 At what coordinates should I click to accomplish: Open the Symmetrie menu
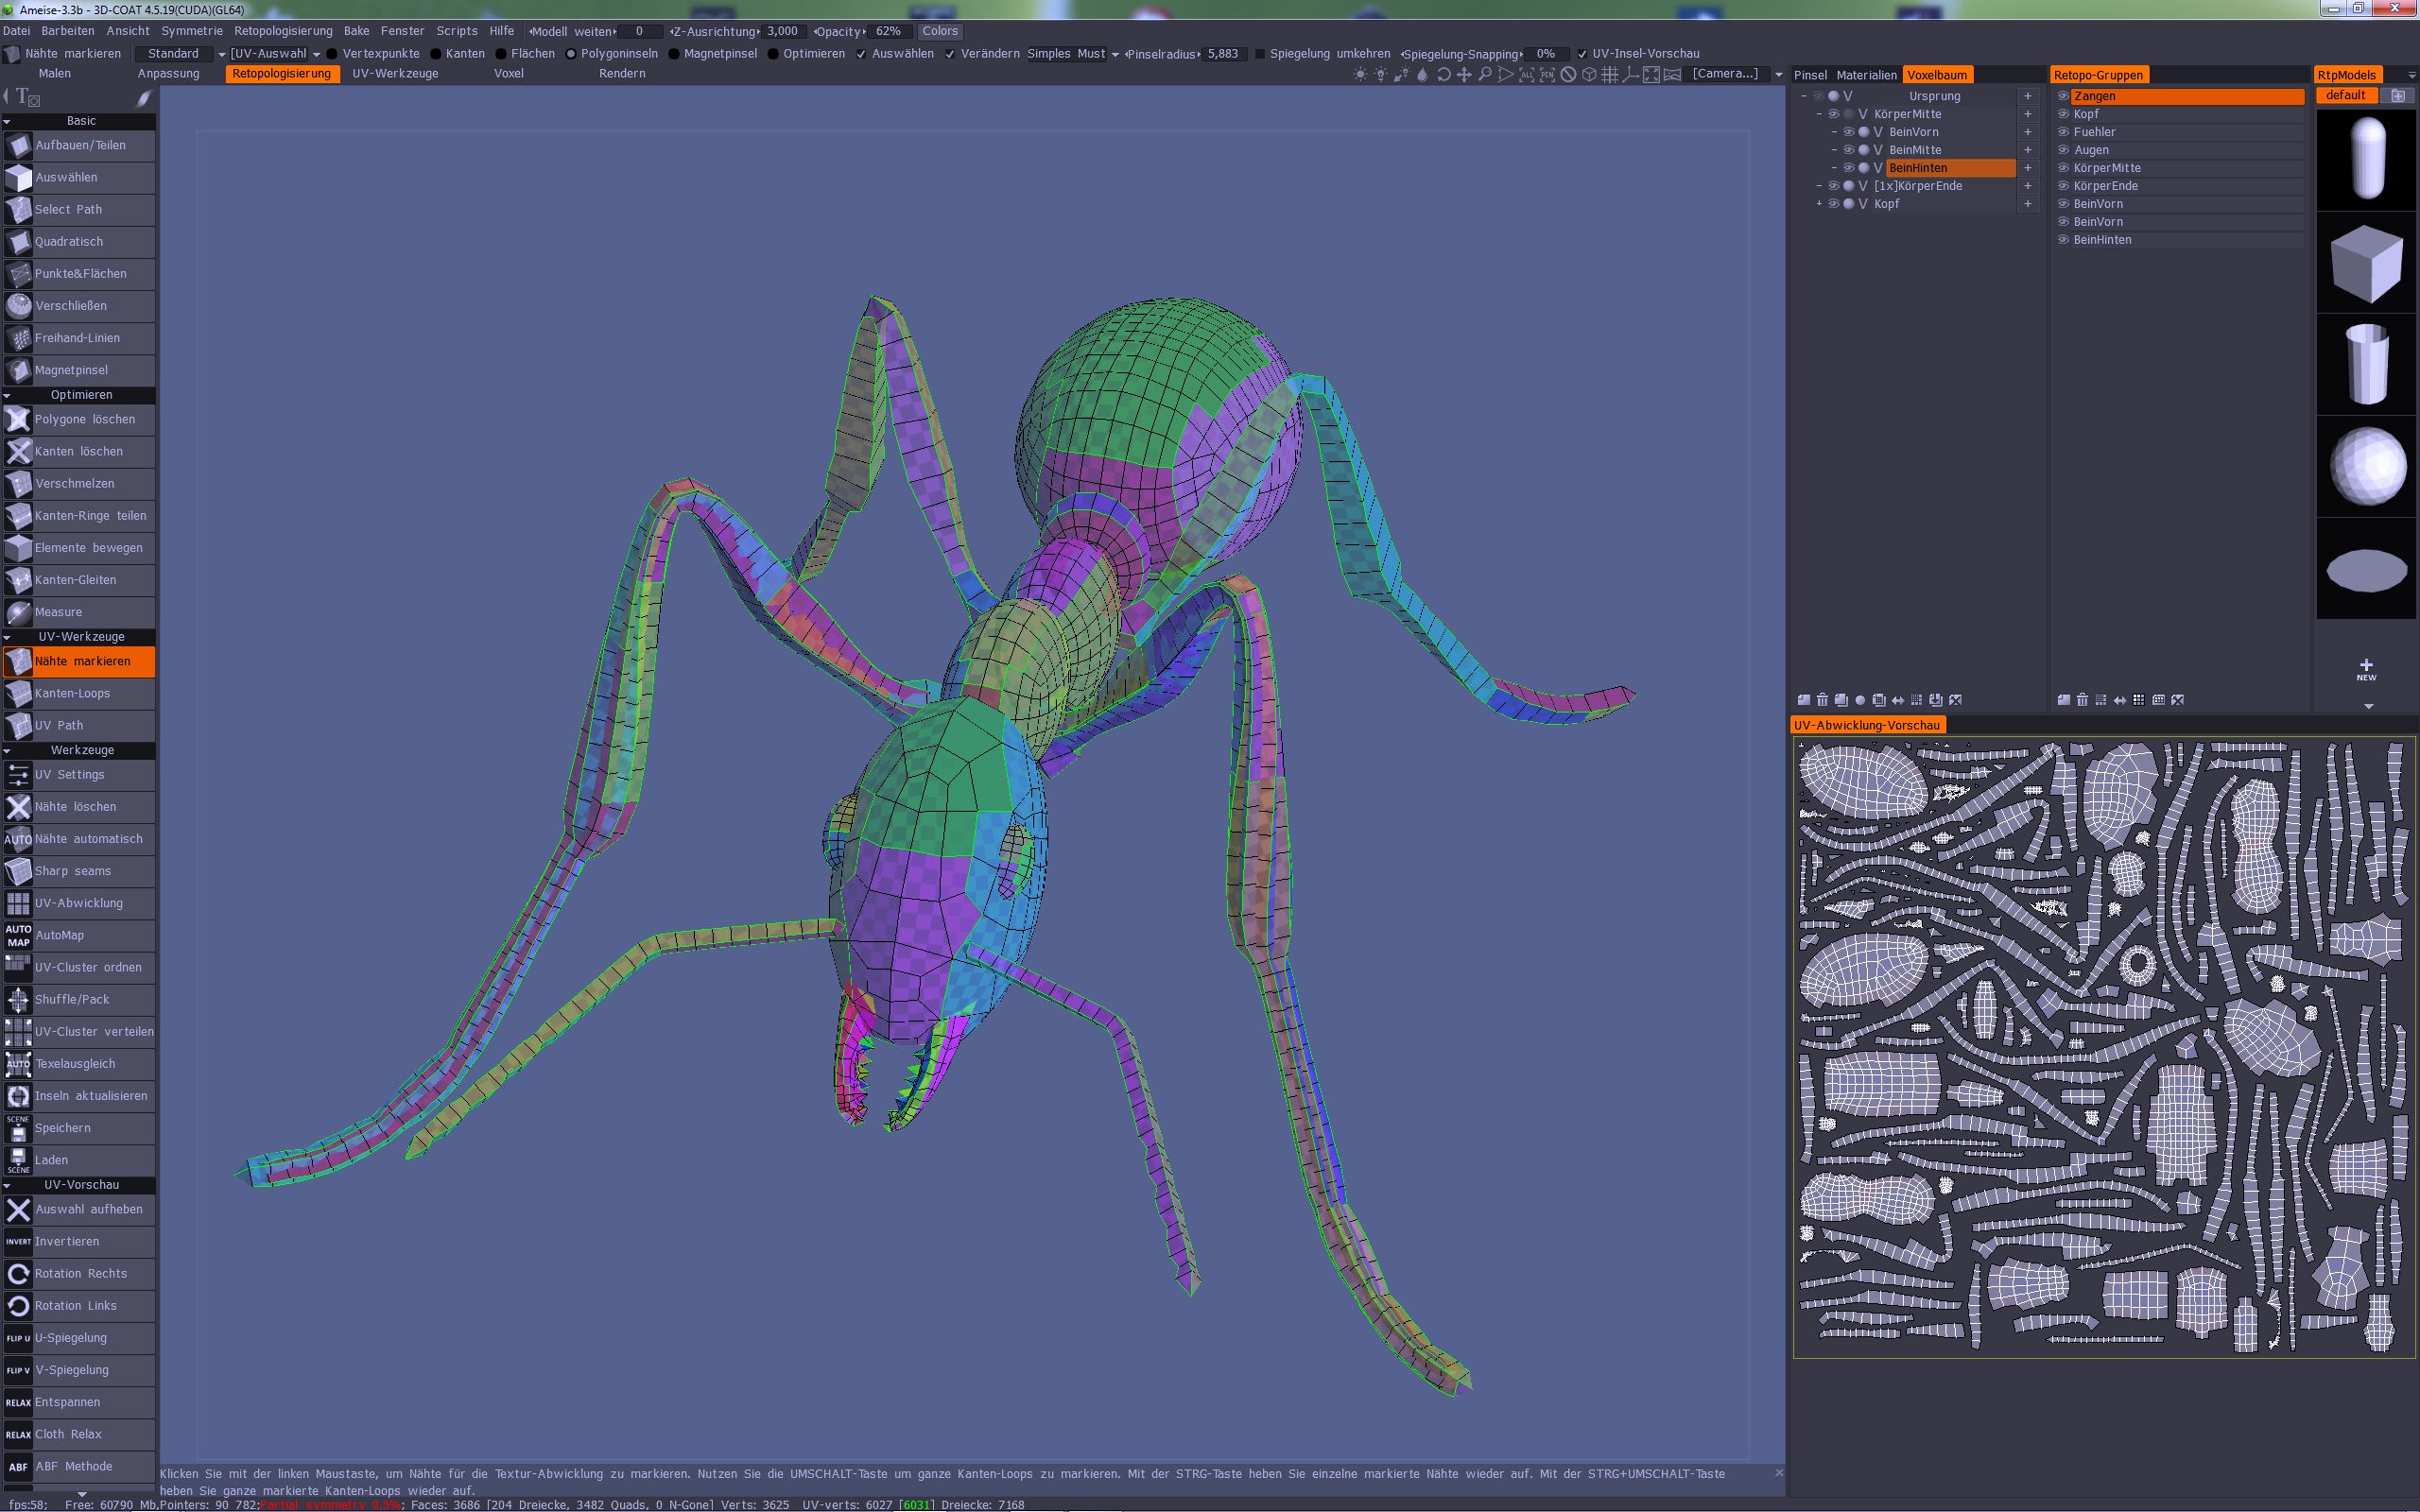[x=192, y=31]
